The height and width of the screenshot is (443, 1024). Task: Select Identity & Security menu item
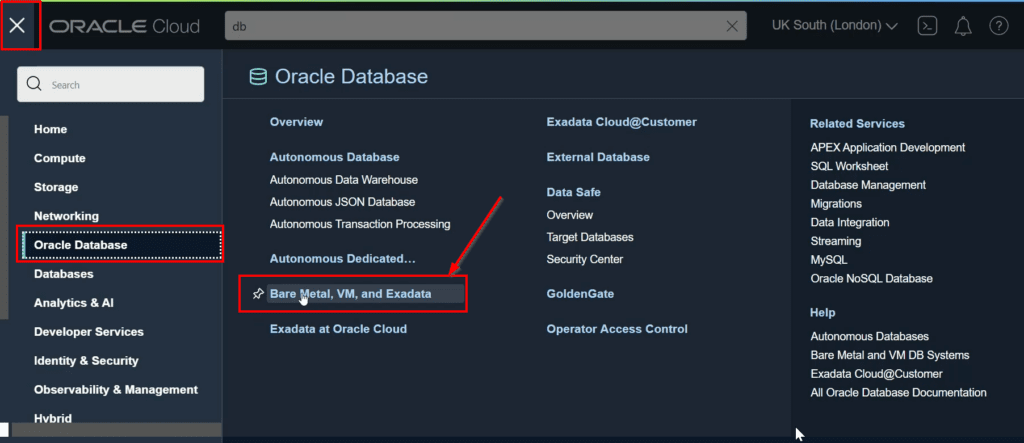click(86, 360)
